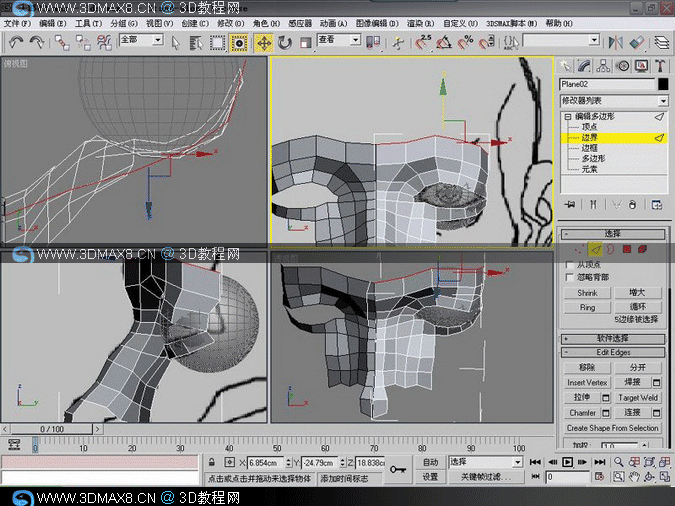Screen dimensions: 675x506
Task: Collapse the Edit Edges rollout
Action: (x=613, y=352)
